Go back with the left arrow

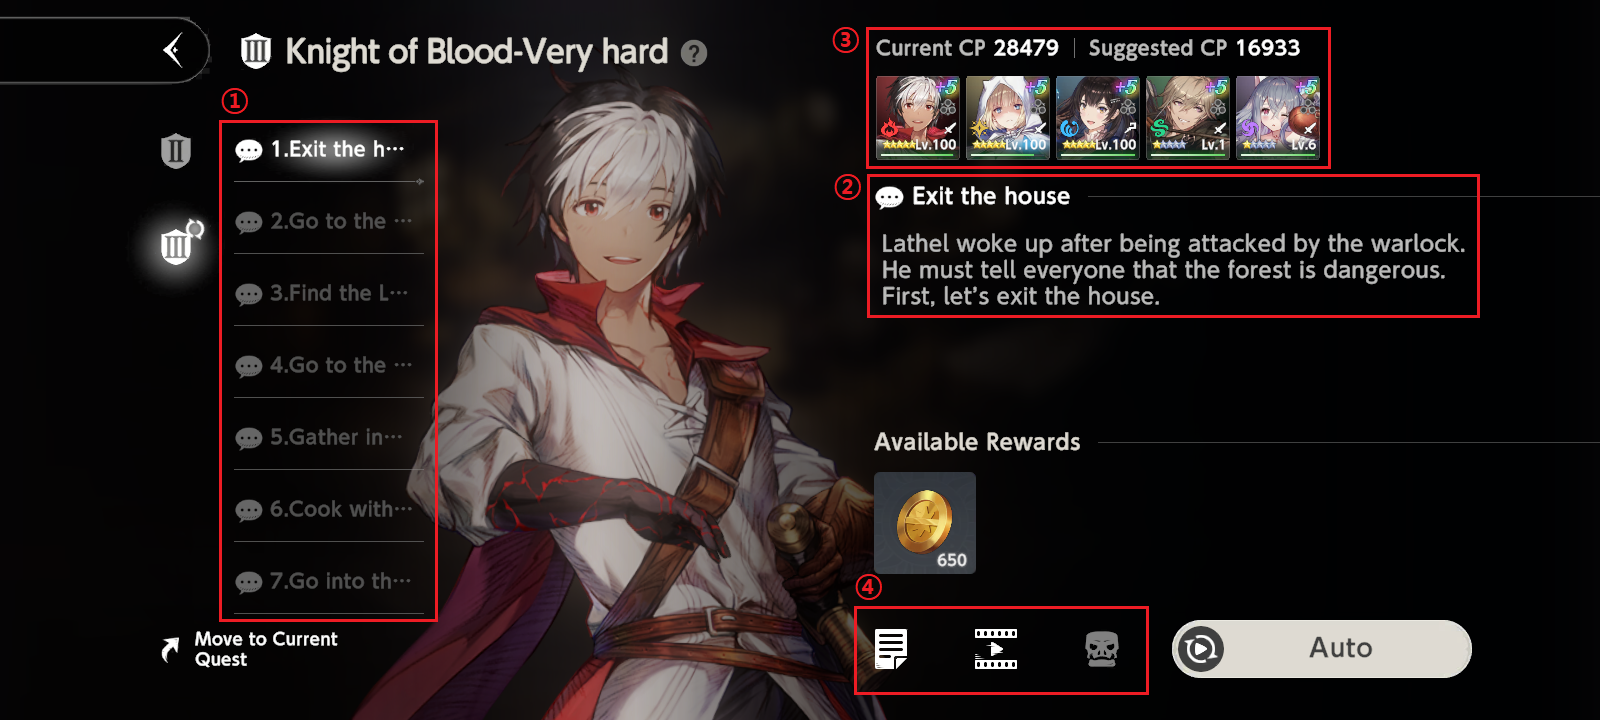click(x=173, y=50)
